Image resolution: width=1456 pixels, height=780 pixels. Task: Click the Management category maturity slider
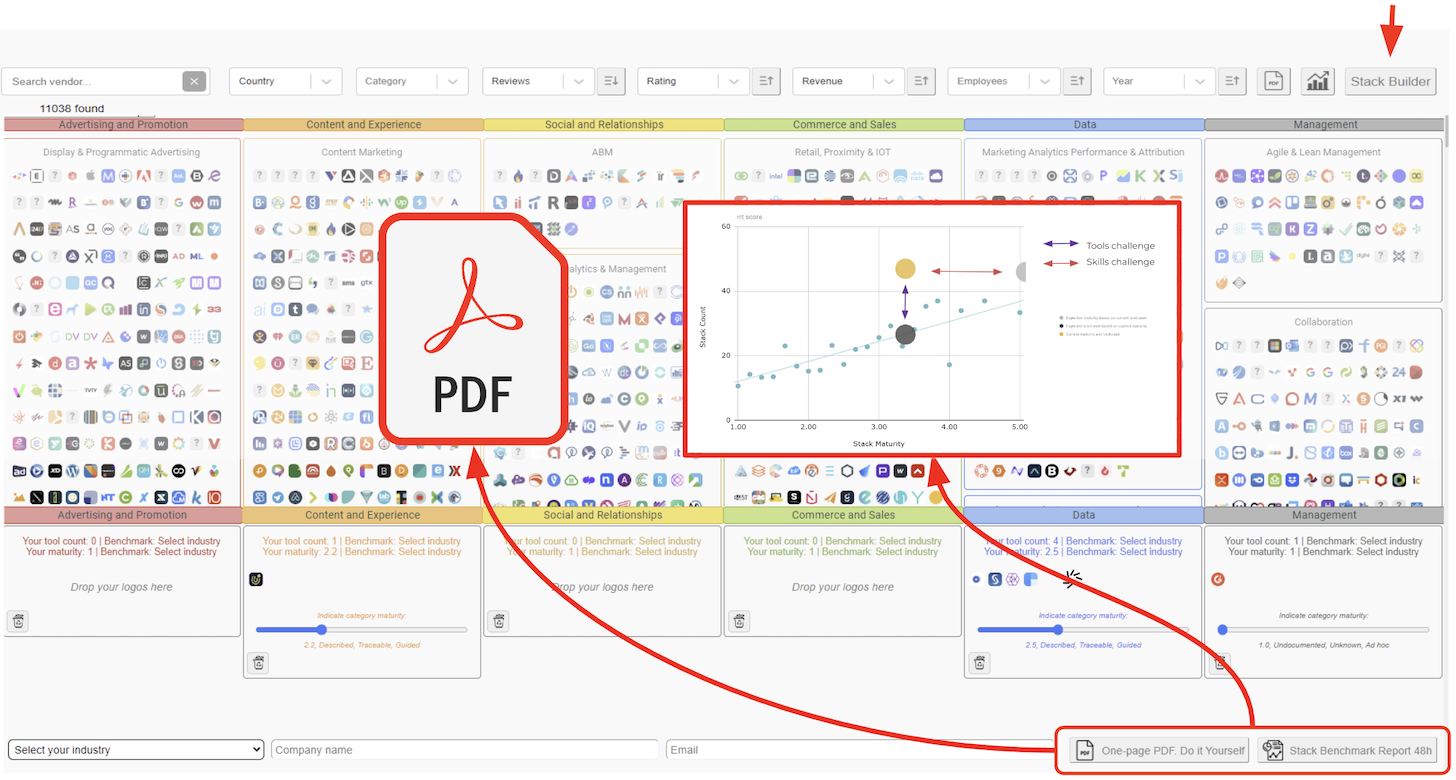[x=1324, y=630]
